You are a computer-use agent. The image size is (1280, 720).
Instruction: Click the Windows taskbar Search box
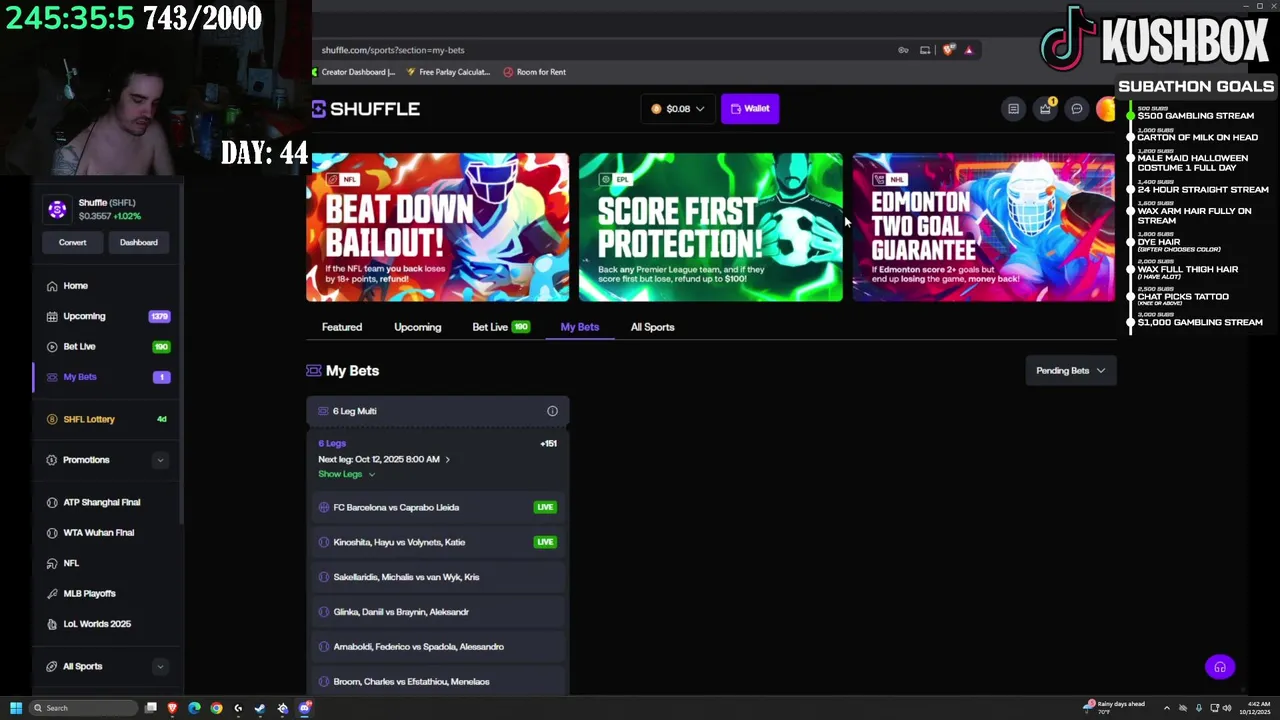pyautogui.click(x=82, y=708)
